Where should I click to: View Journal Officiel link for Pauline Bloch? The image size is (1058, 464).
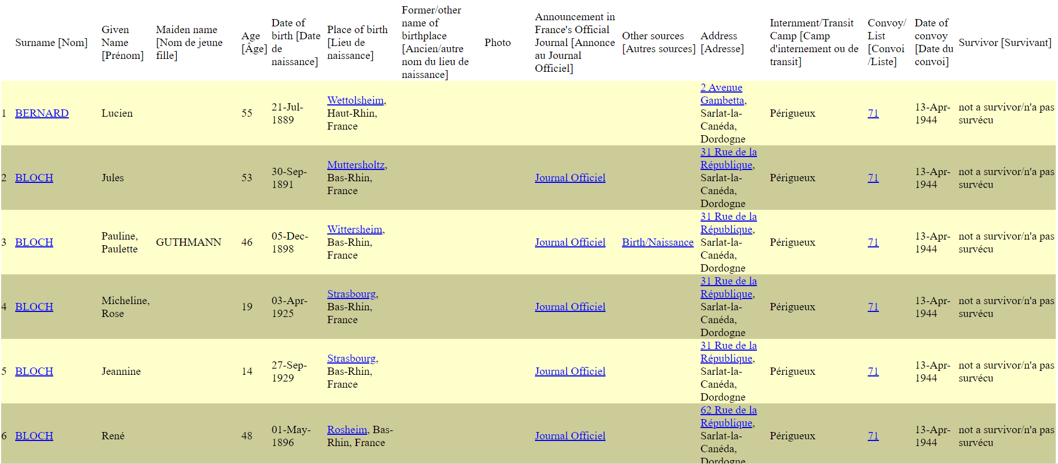click(570, 242)
